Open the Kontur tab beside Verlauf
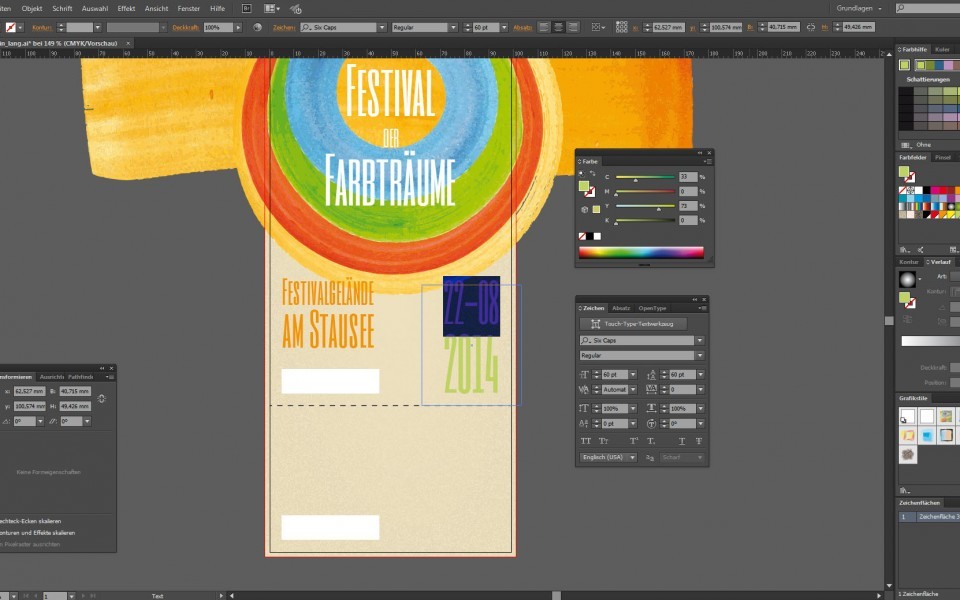This screenshot has width=960, height=600. click(x=909, y=262)
